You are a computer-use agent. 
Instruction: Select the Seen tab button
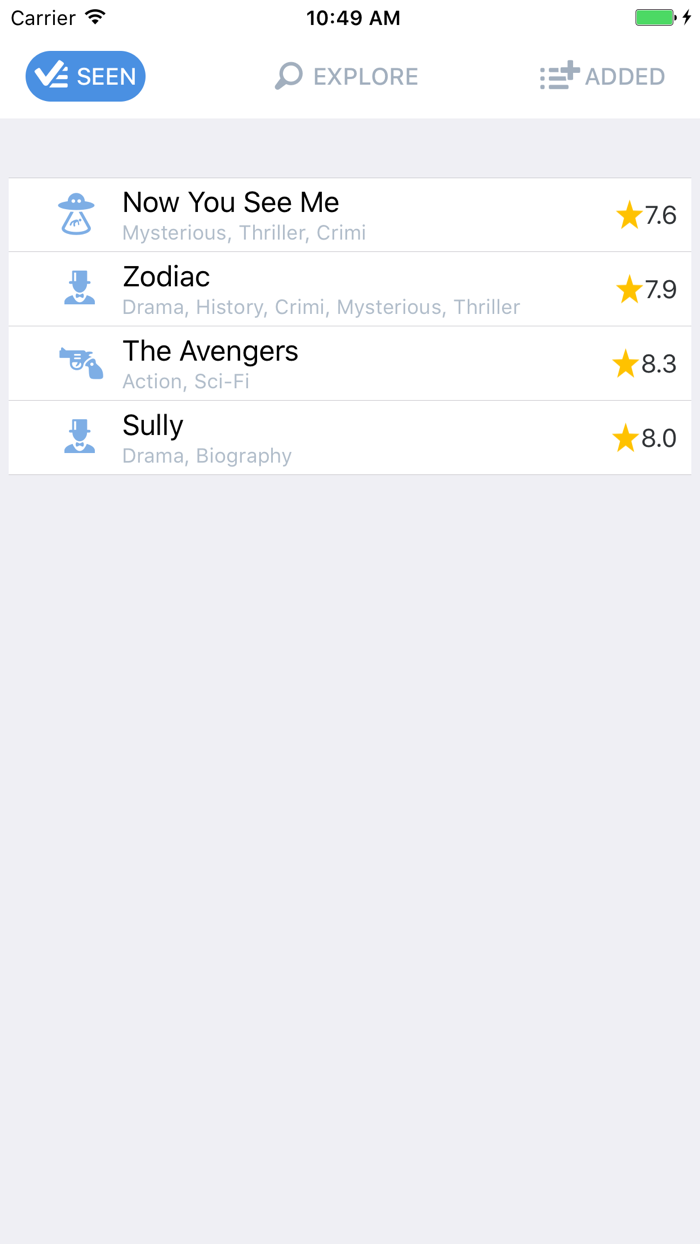(x=85, y=76)
